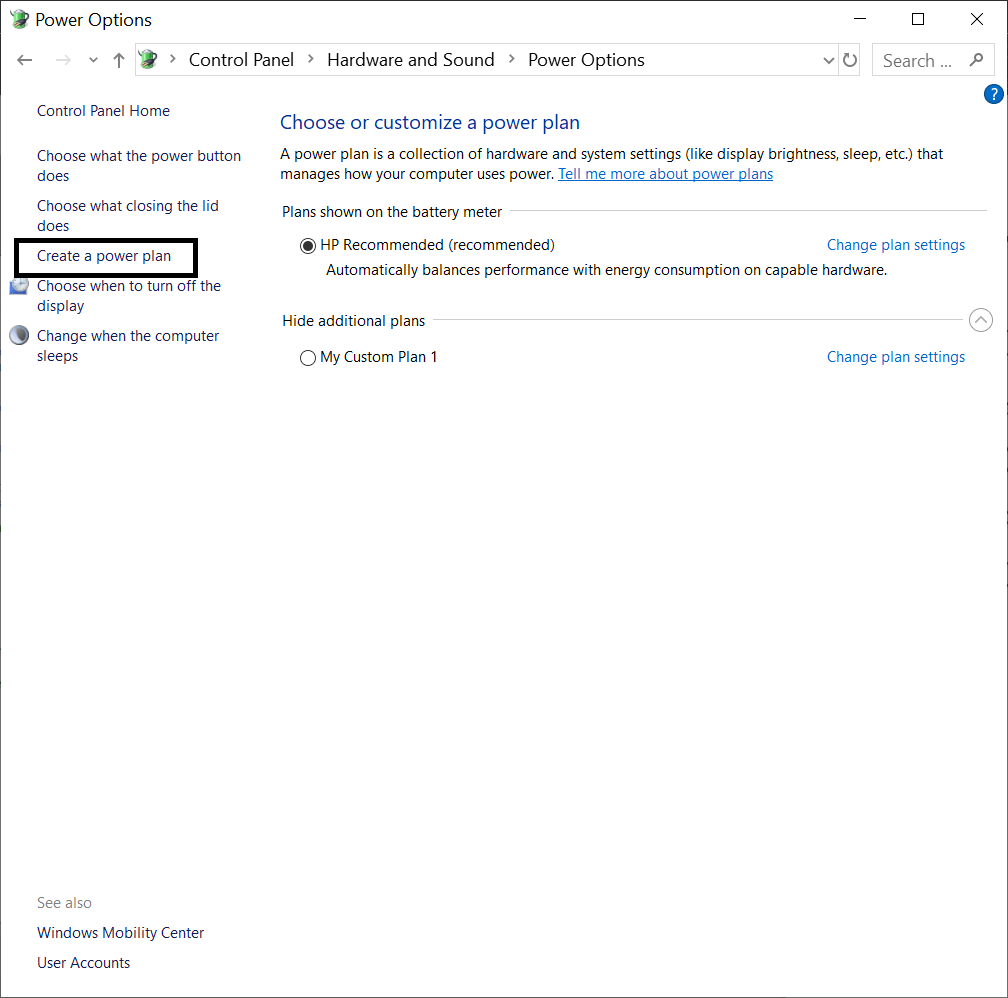Click the Power Options icon in the address bar
This screenshot has height=998, width=1008.
coord(148,60)
